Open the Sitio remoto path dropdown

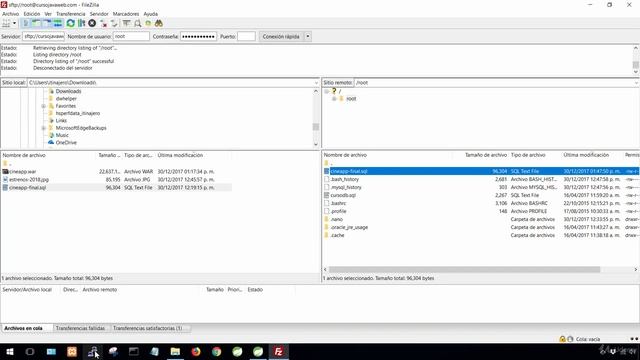coord(636,83)
